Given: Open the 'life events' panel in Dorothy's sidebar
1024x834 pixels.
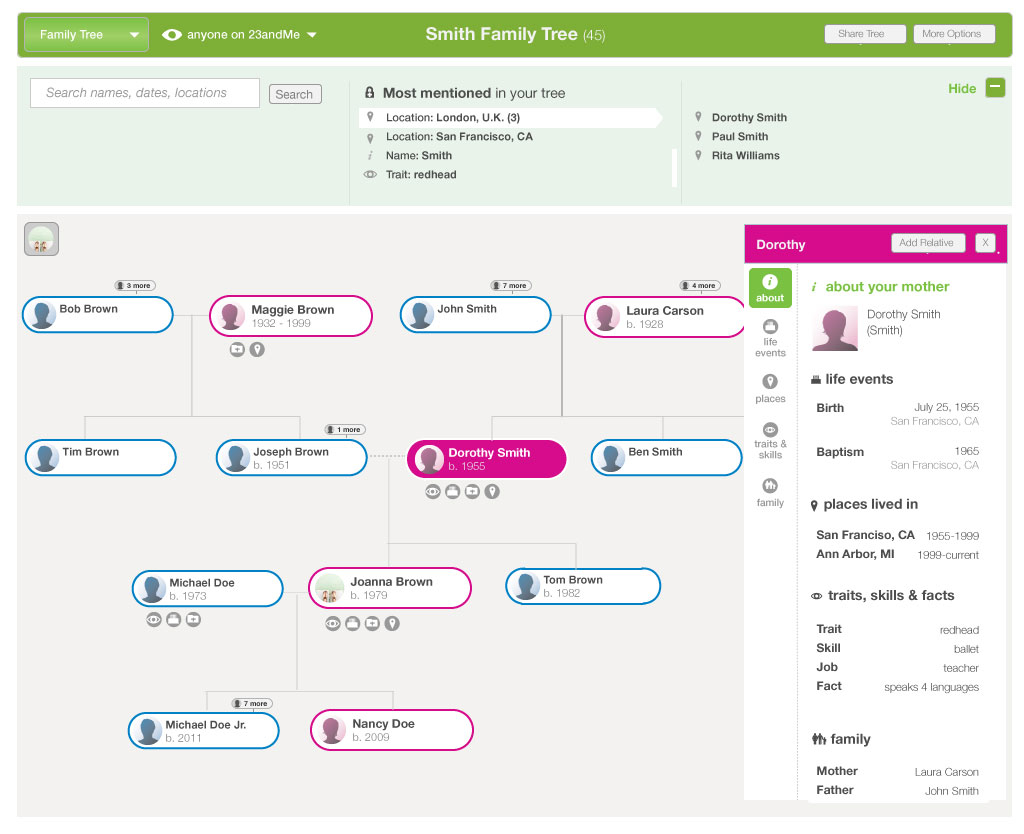Looking at the screenshot, I should point(770,333).
